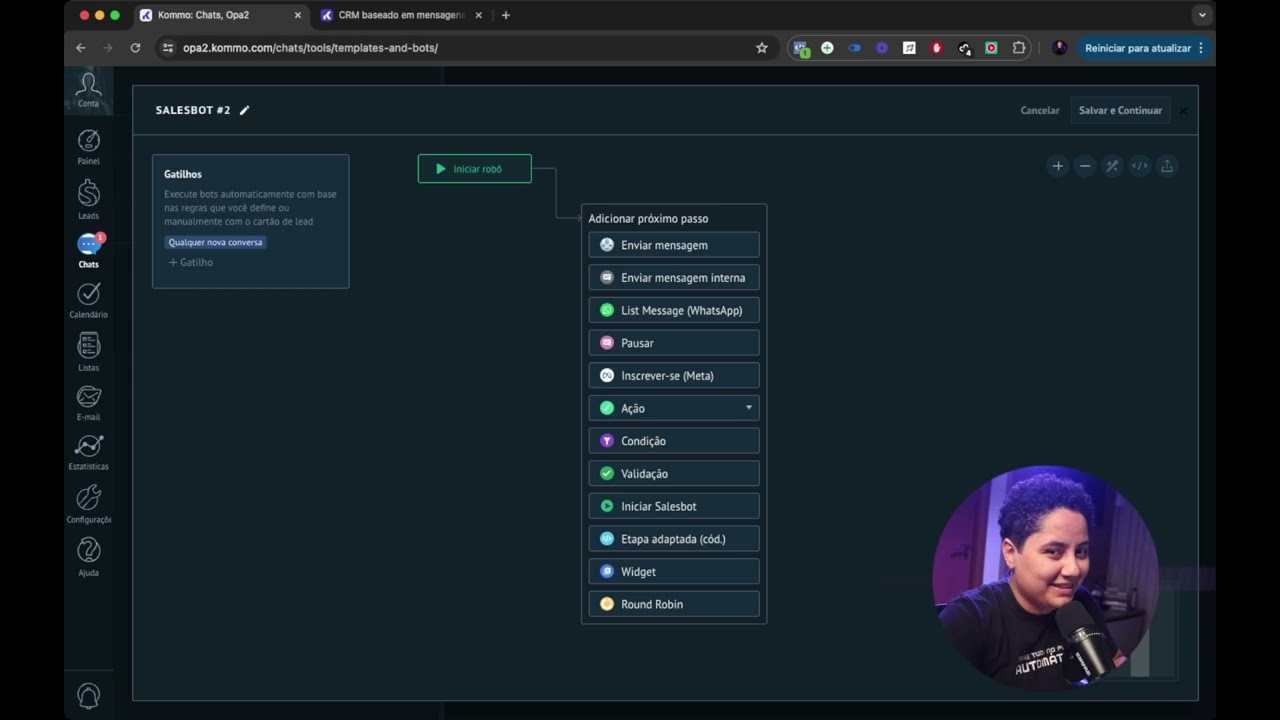Add Etapa adaptada (cód.) step
This screenshot has height=720, width=1280.
[674, 539]
